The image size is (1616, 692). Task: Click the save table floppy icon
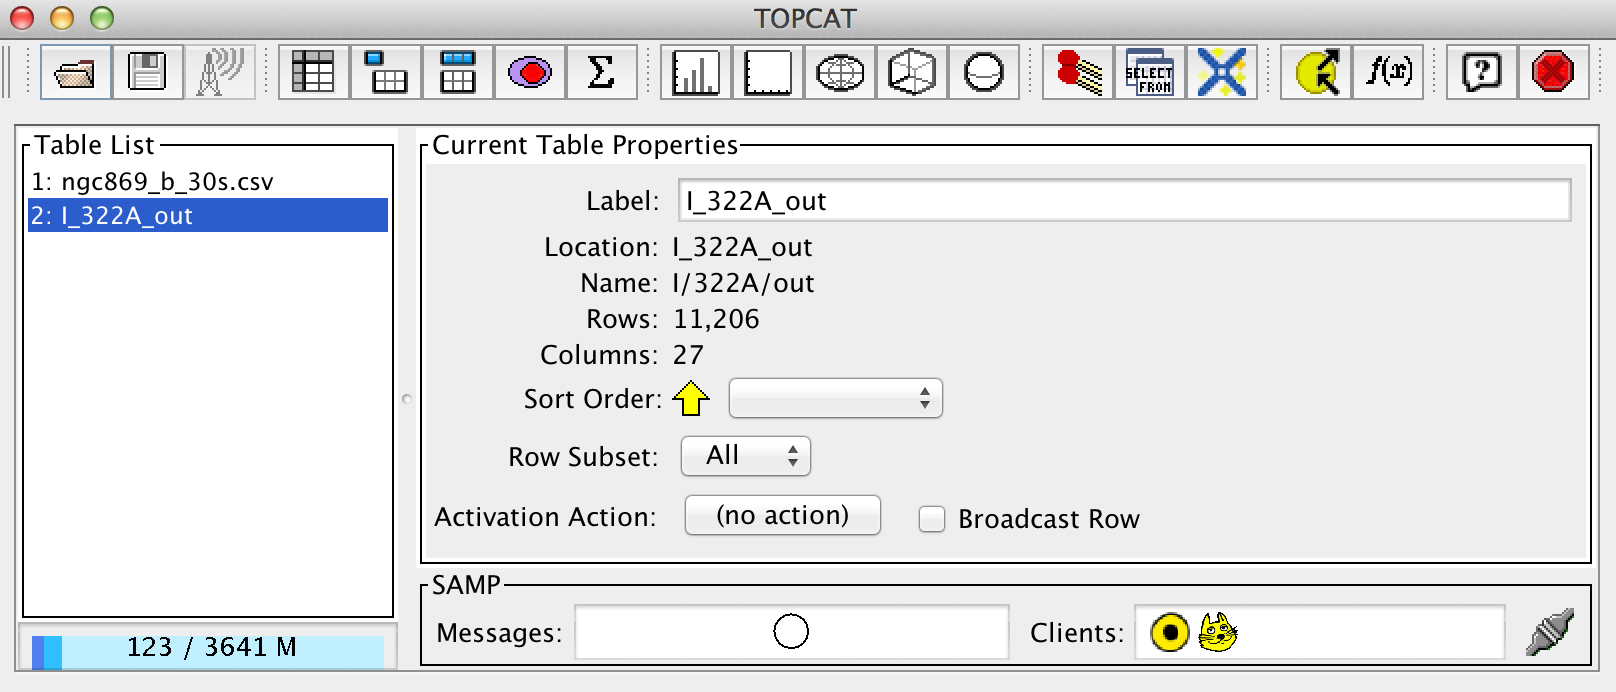point(148,72)
